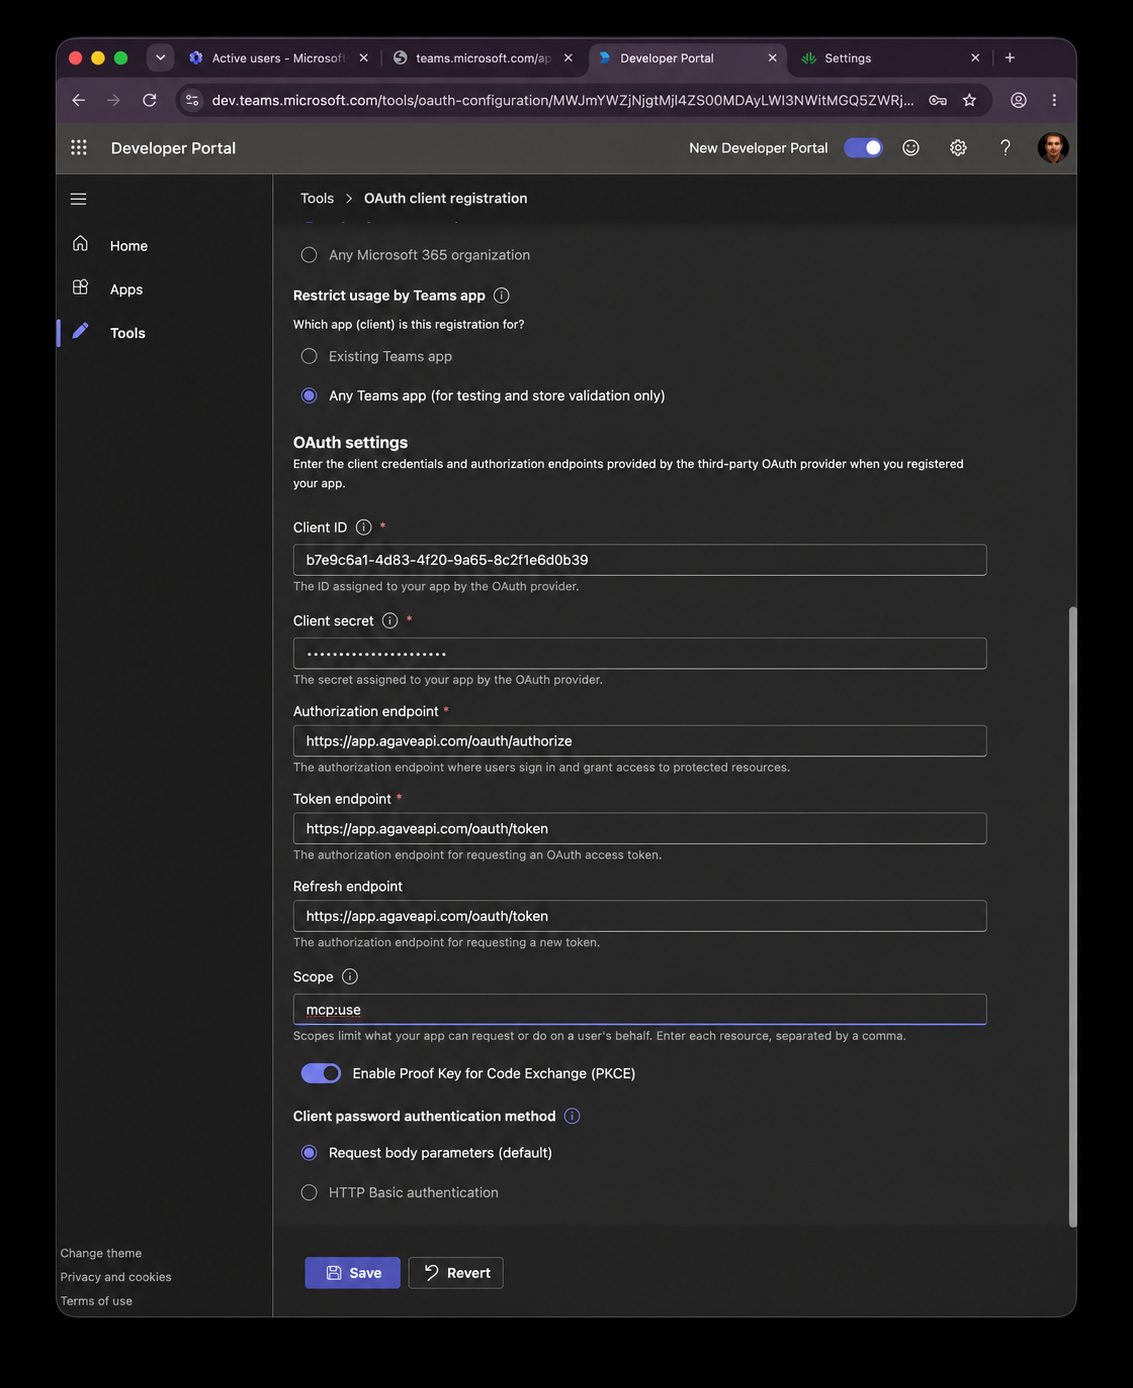Click into the Client secret field

coord(640,653)
